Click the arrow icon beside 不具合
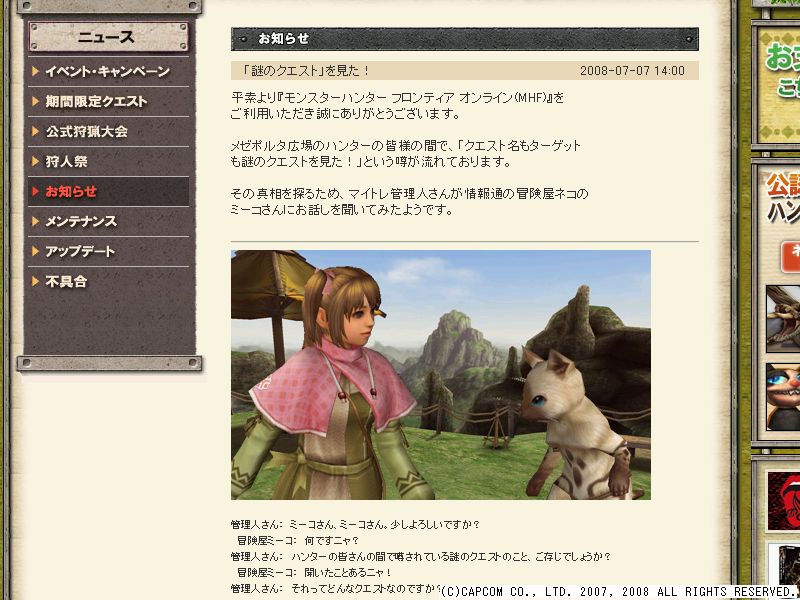This screenshot has height=600, width=800. pos(36,282)
